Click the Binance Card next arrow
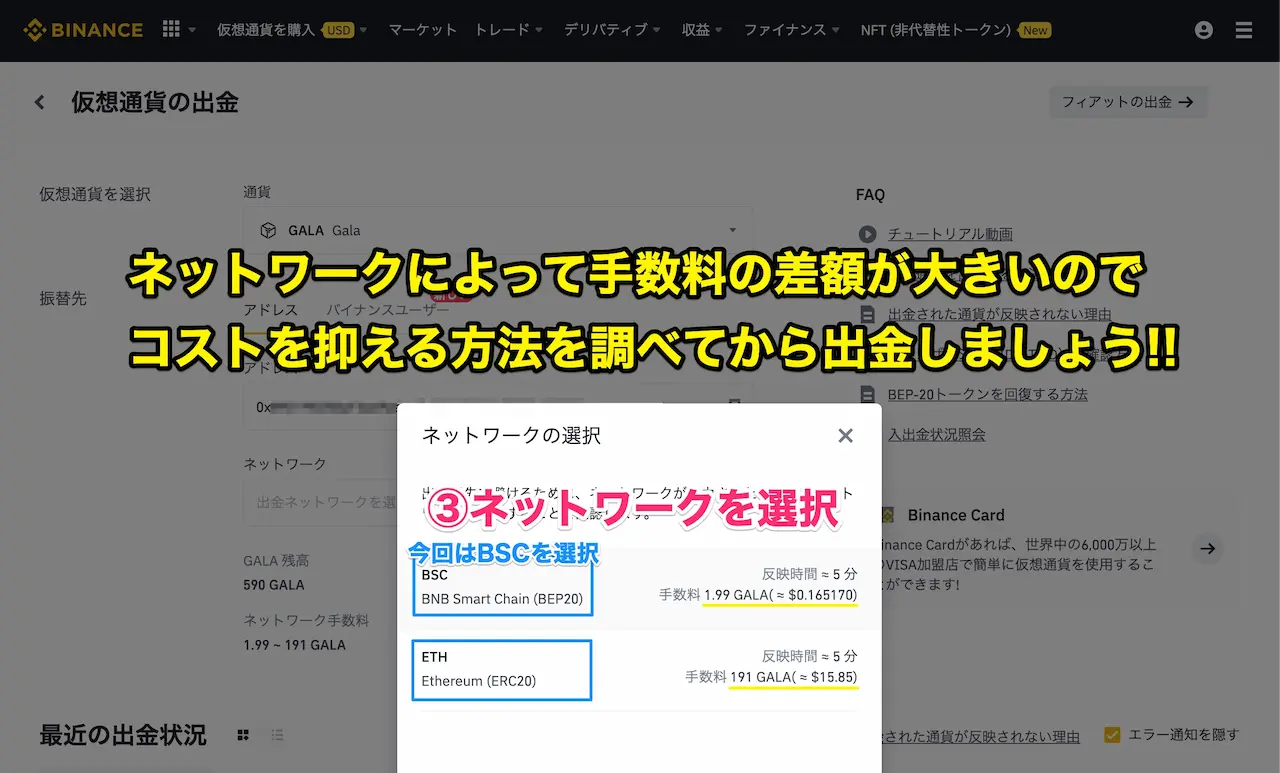Image resolution: width=1280 pixels, height=773 pixels. 1208,548
